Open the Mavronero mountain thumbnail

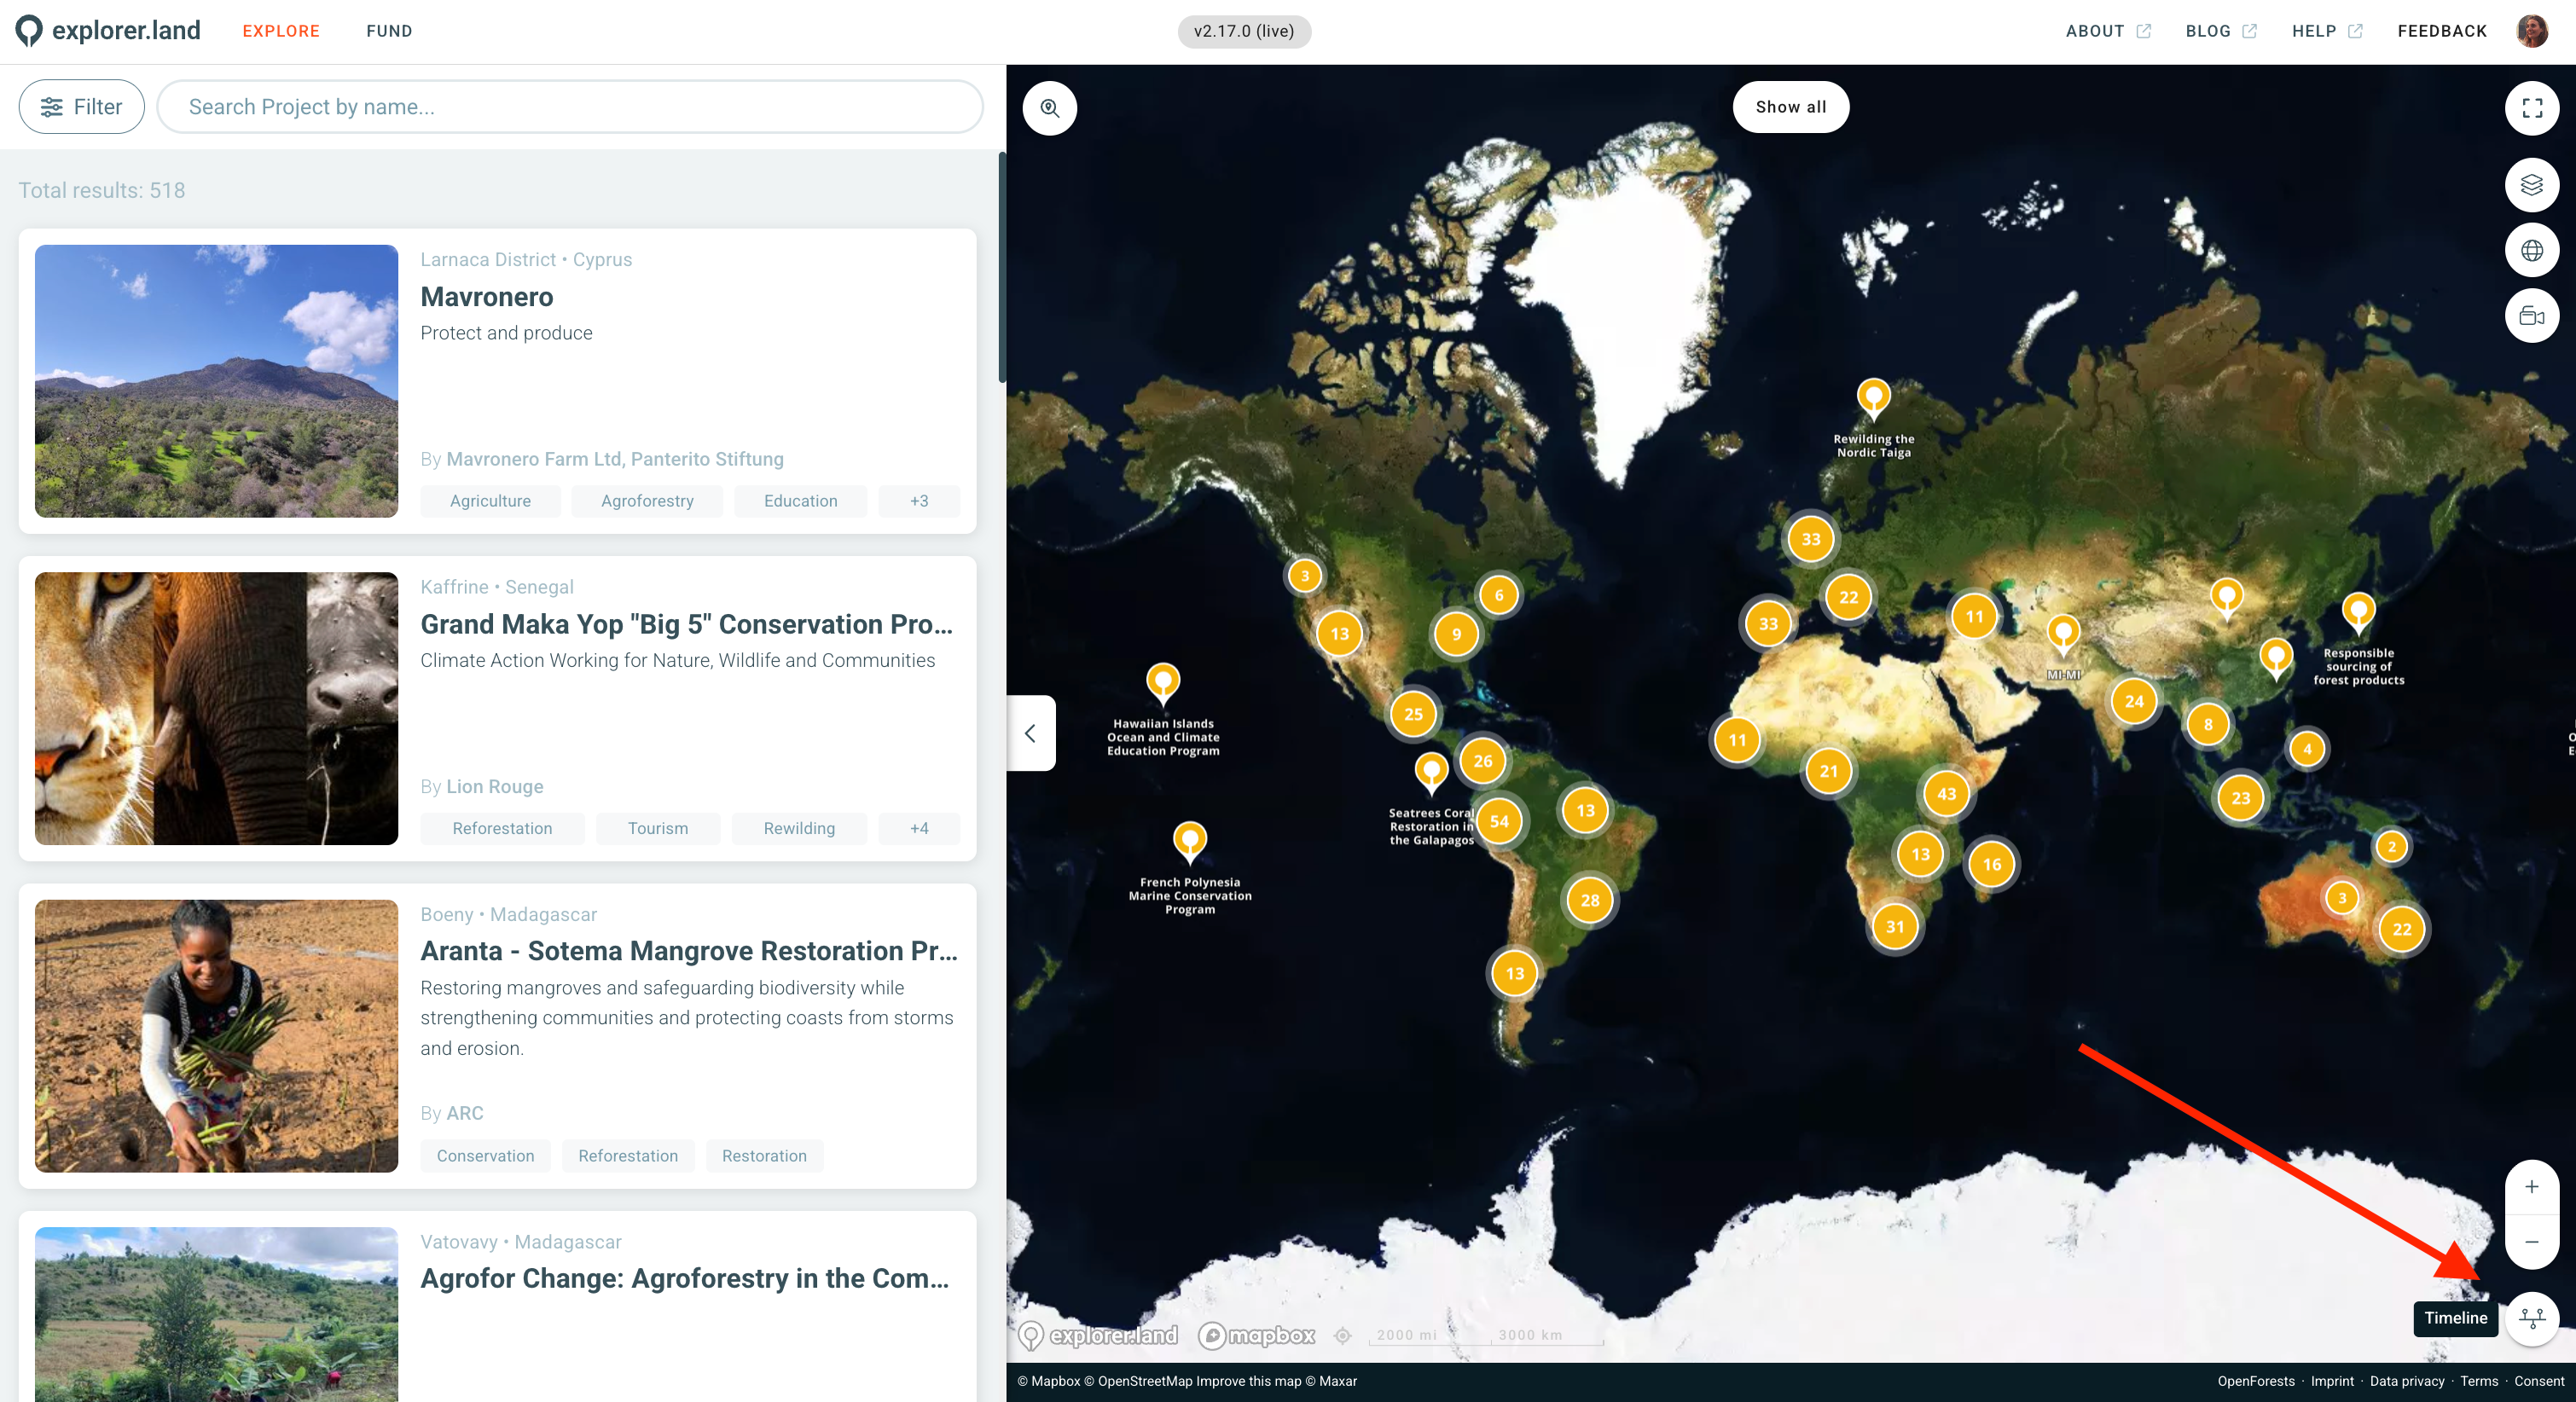216,381
